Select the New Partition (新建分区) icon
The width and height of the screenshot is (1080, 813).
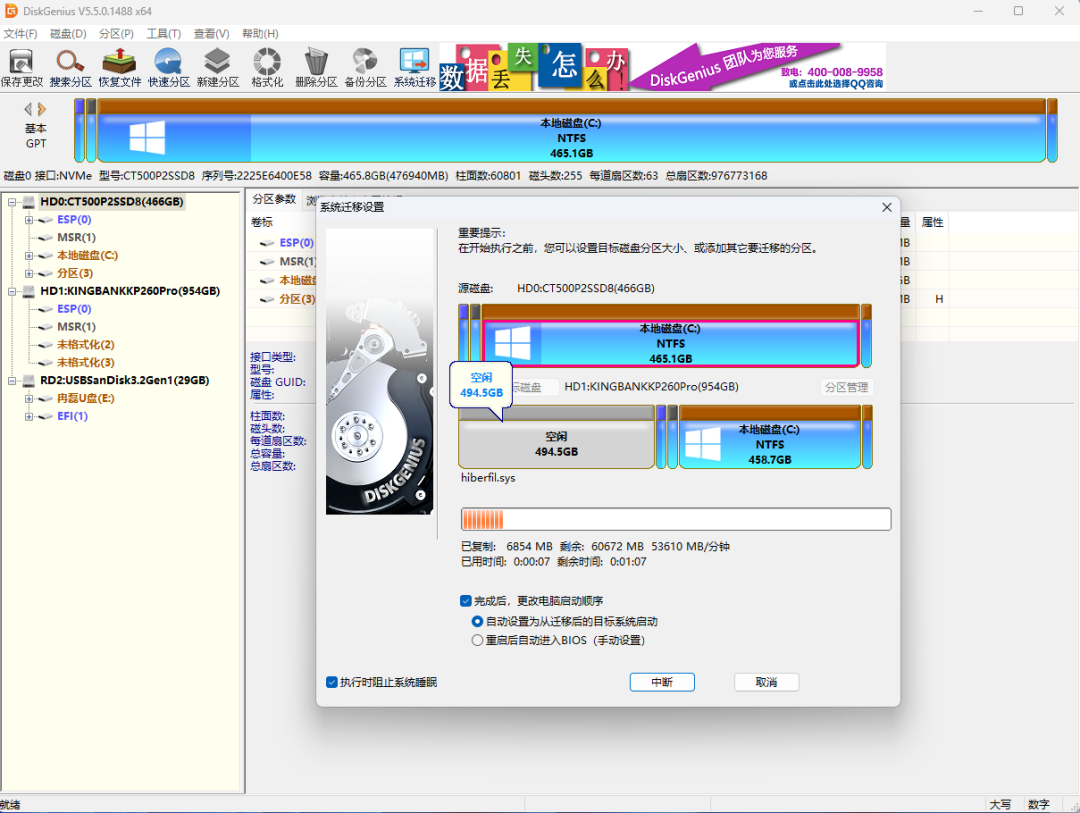click(x=218, y=68)
